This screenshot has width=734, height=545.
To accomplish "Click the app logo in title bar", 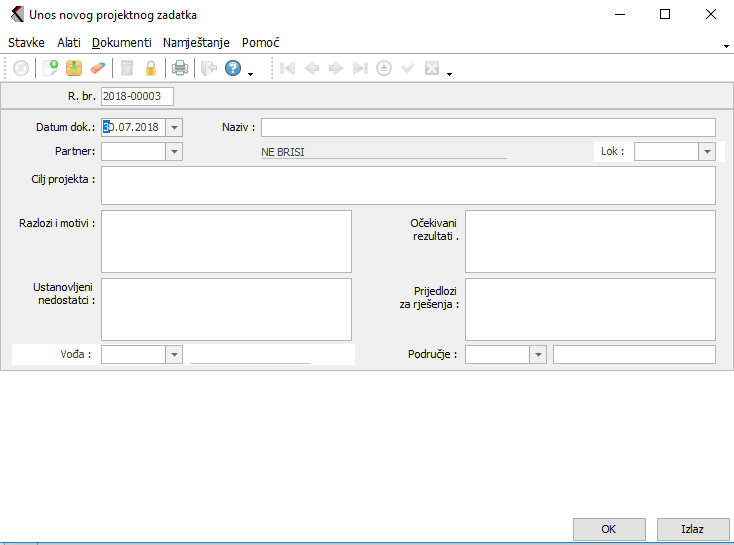I will click(x=16, y=15).
